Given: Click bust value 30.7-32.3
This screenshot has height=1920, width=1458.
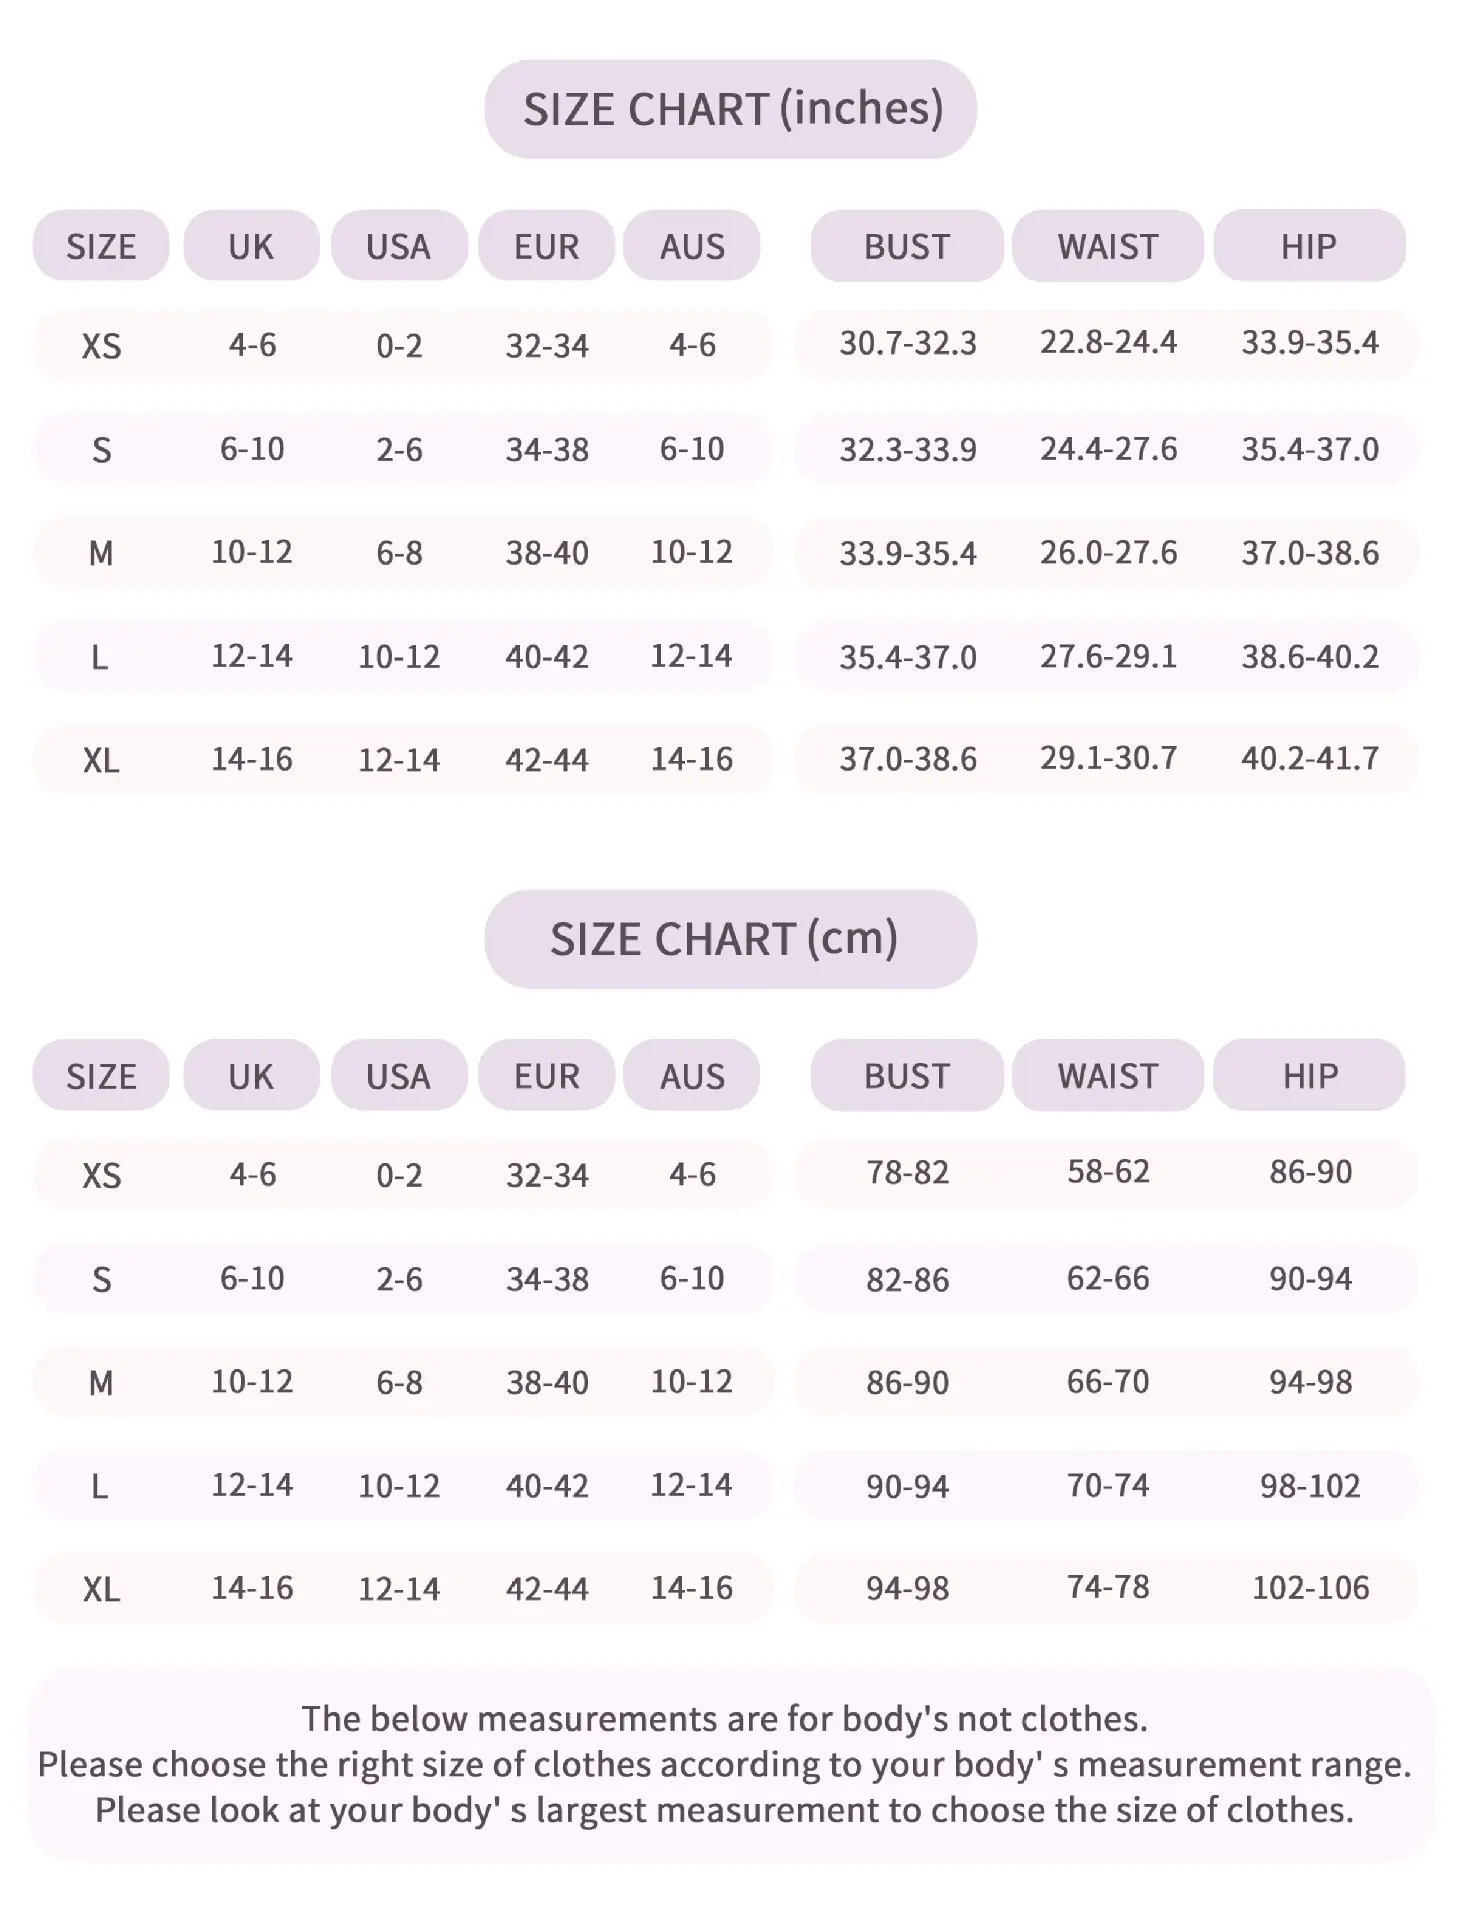Looking at the screenshot, I should [908, 343].
